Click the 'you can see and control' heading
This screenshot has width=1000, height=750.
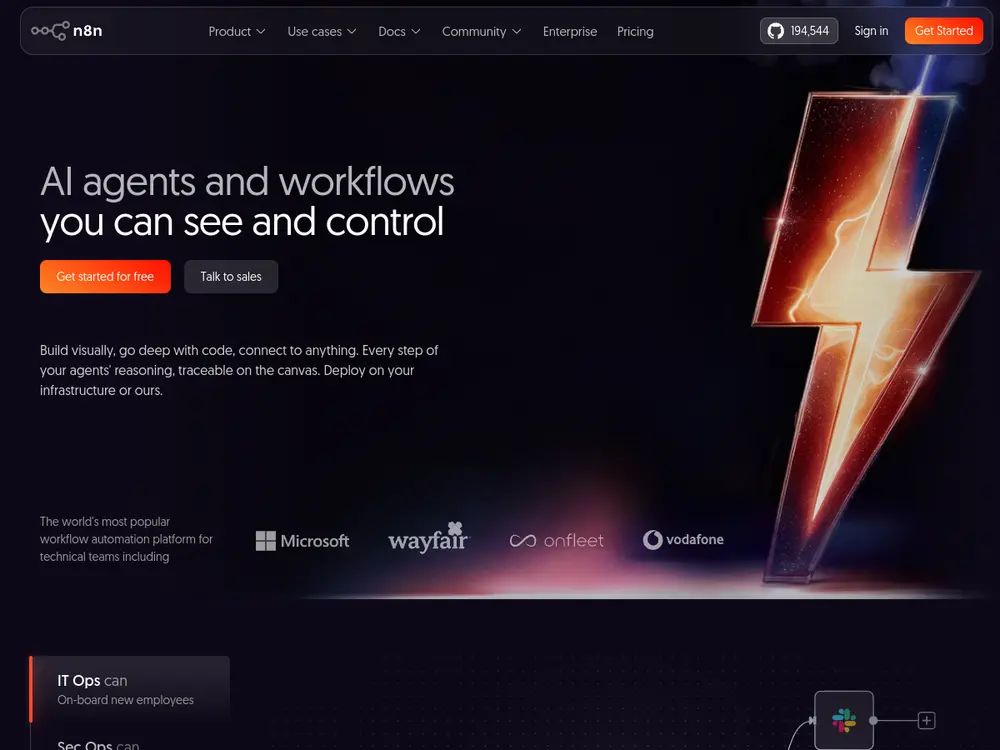coord(242,222)
